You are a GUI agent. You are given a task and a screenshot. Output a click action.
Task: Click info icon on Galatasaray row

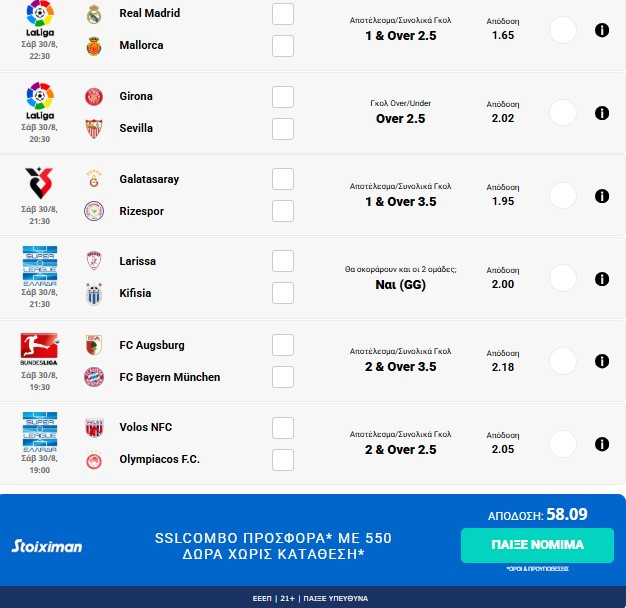[602, 196]
